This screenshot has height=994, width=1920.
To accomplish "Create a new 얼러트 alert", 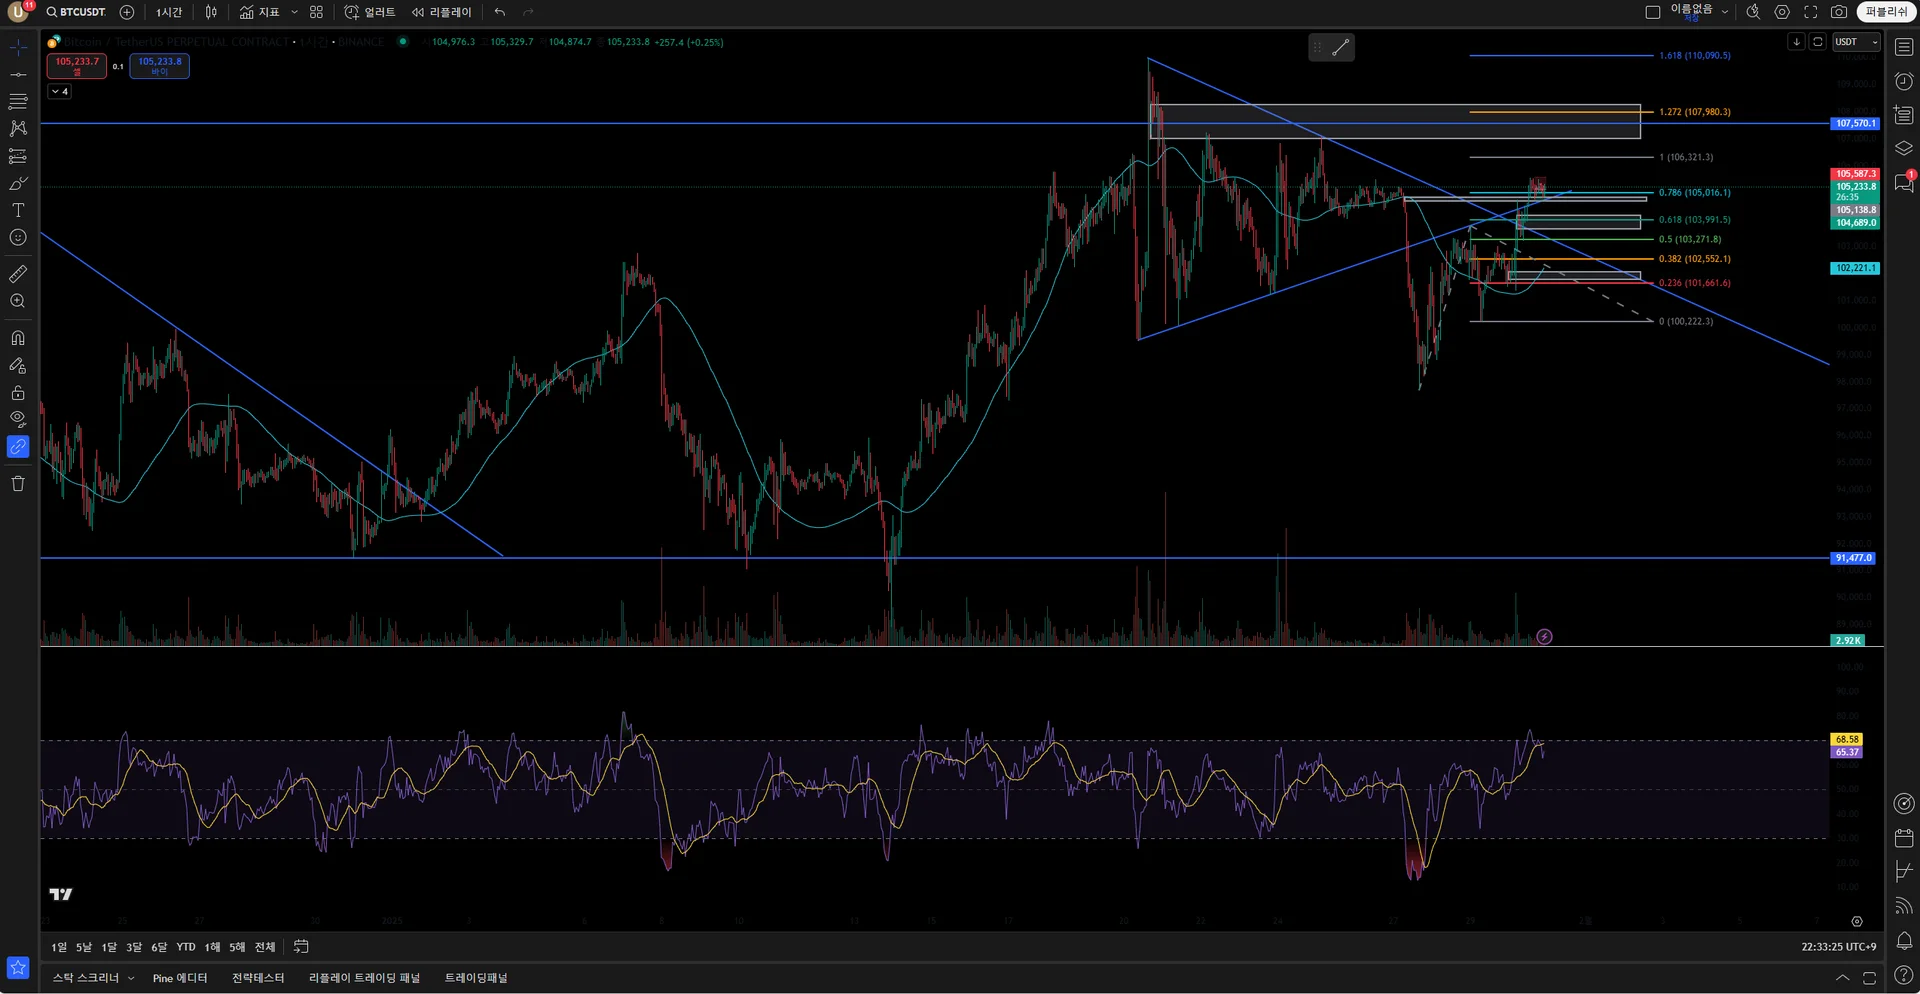I will [370, 12].
